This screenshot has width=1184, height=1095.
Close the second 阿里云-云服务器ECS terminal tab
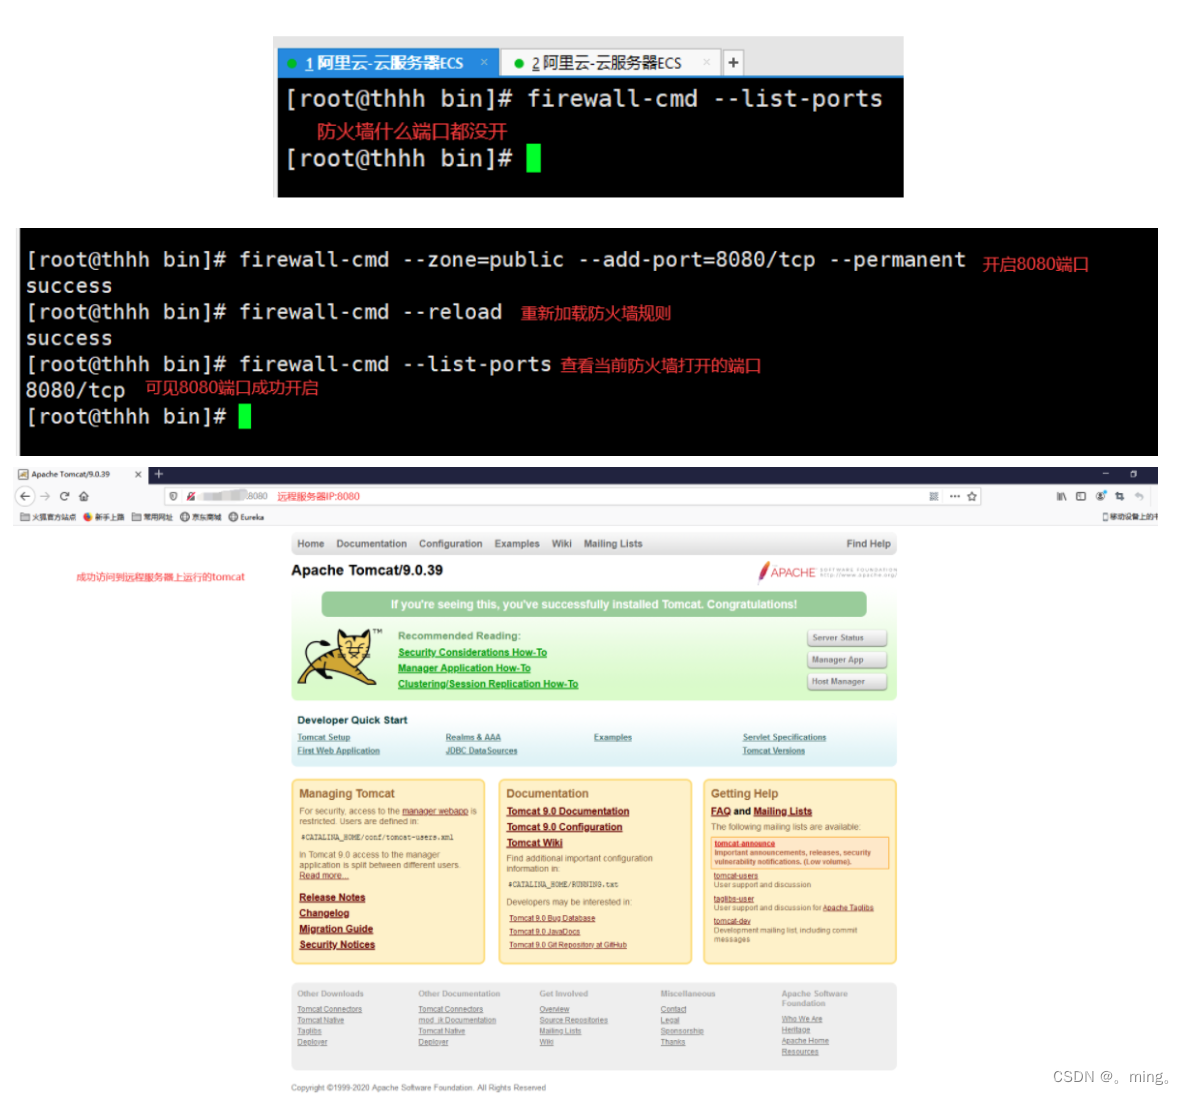pyautogui.click(x=706, y=63)
